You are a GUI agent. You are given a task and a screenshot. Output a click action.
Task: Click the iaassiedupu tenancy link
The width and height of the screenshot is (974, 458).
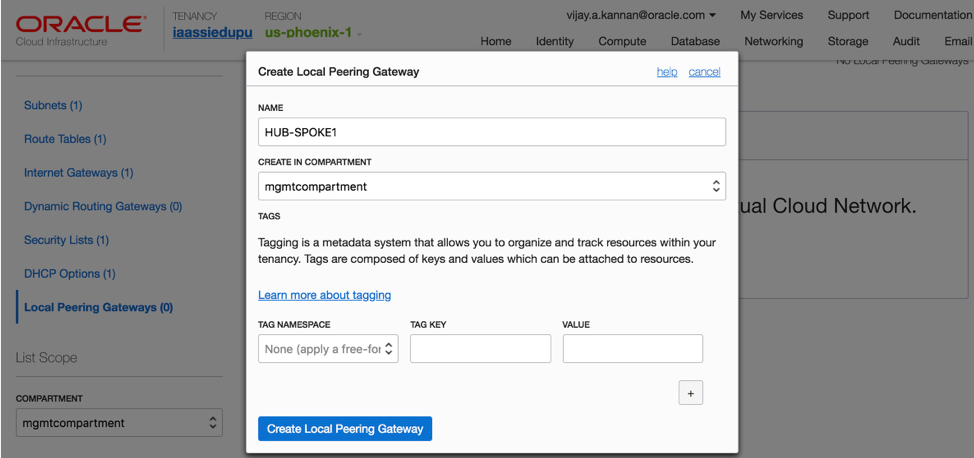tap(212, 33)
